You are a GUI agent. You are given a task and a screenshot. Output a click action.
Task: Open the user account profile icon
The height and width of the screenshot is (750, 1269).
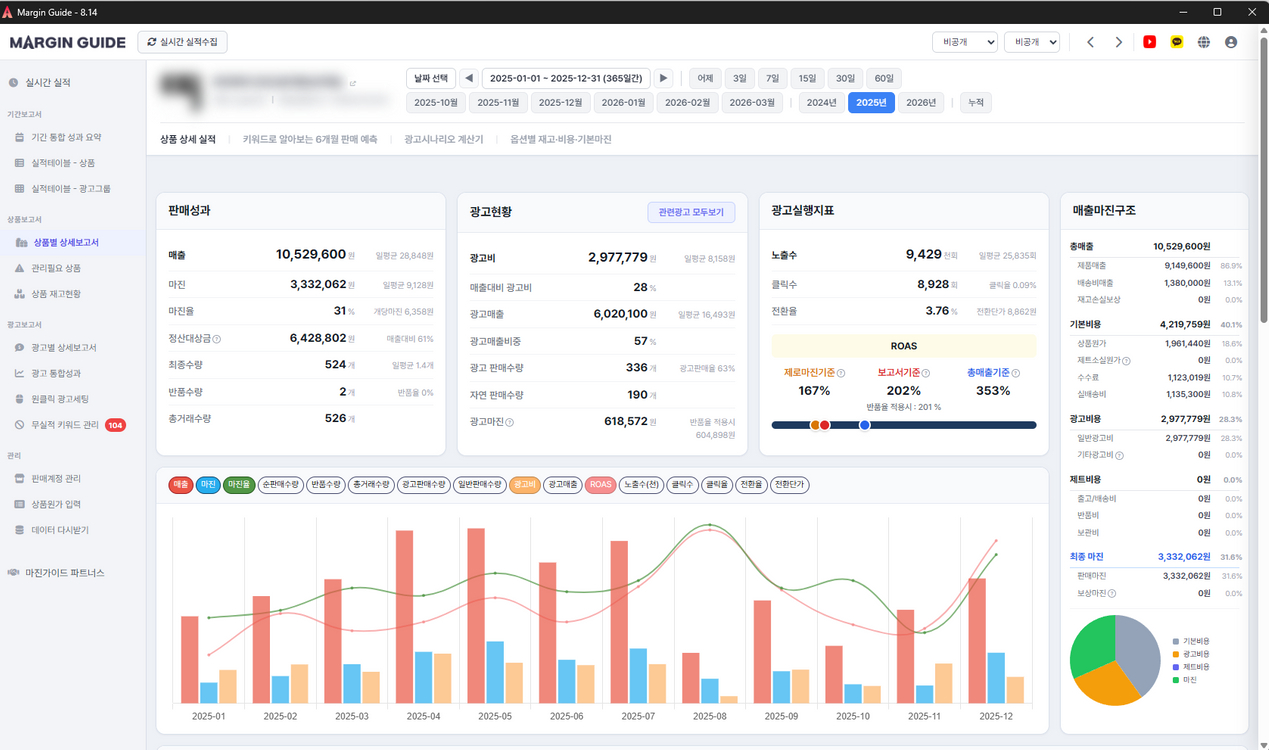pos(1231,42)
